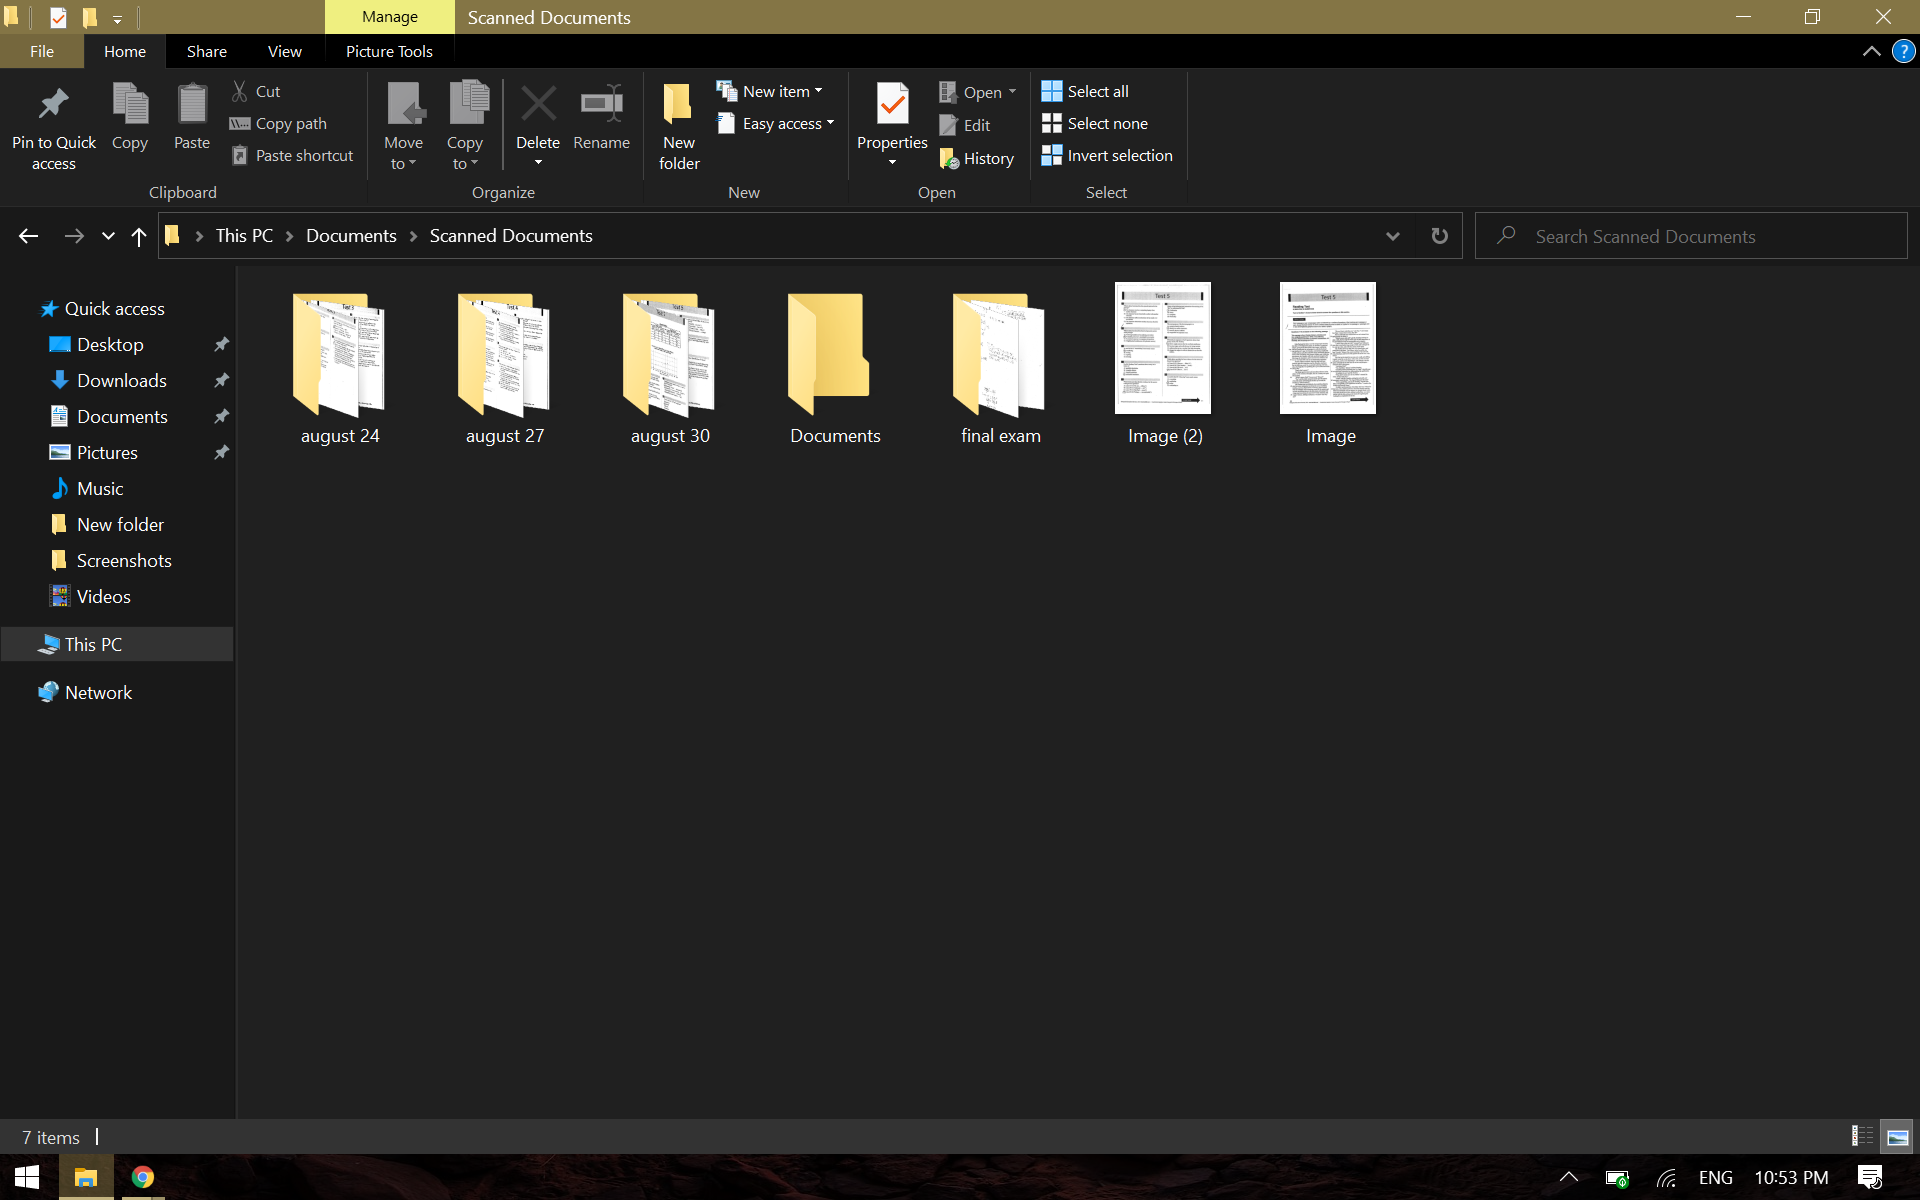Viewport: 1920px width, 1200px height.
Task: Click Copy path in Clipboard group
Action: (x=278, y=123)
